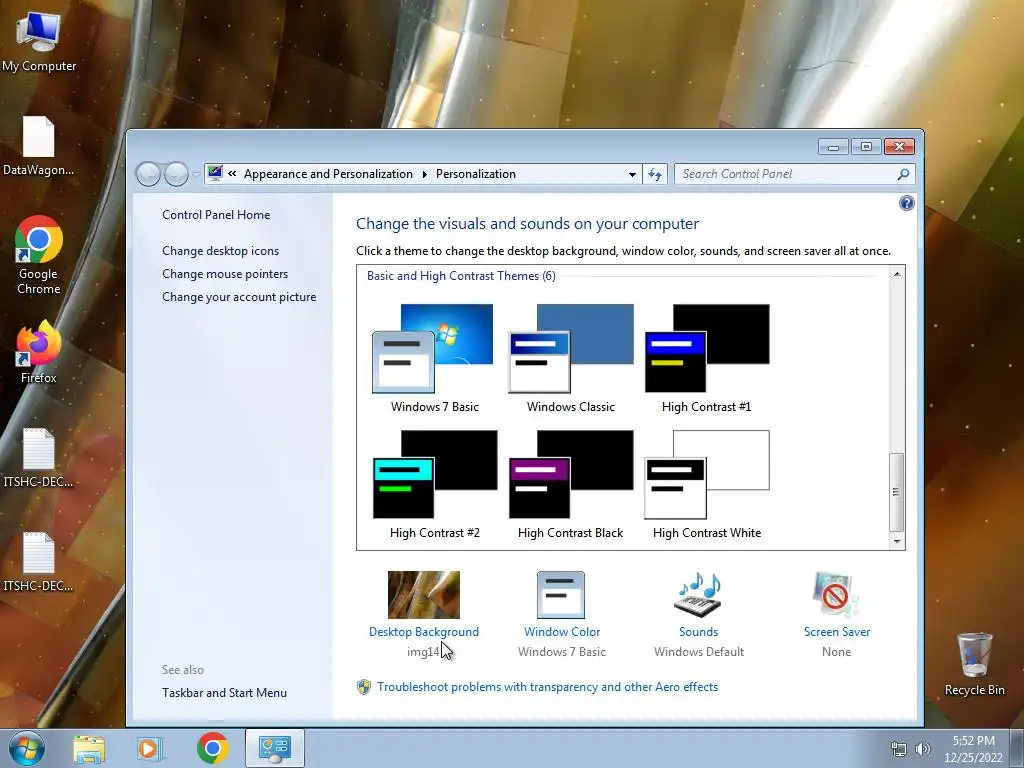Click Basic and High Contrast Themes header
The height and width of the screenshot is (768, 1024).
pyautogui.click(x=461, y=276)
